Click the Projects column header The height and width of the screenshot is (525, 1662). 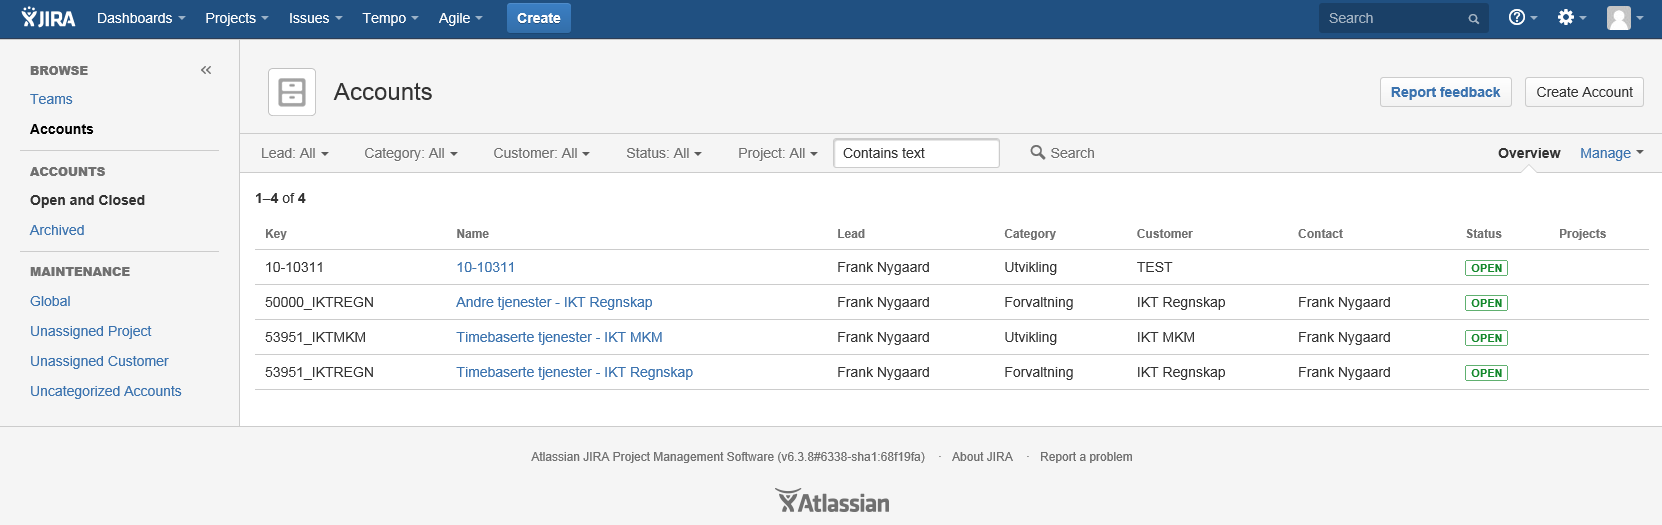tap(1582, 234)
